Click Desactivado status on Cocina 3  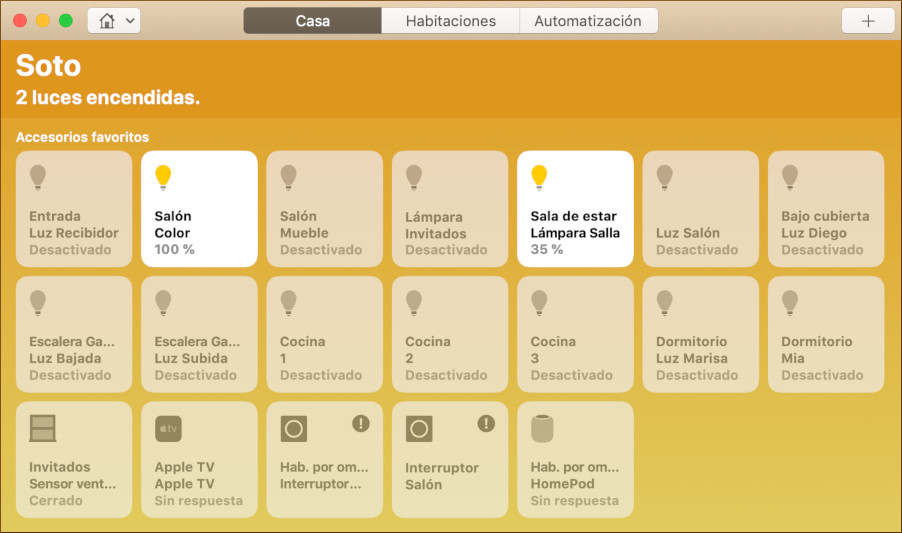571,375
